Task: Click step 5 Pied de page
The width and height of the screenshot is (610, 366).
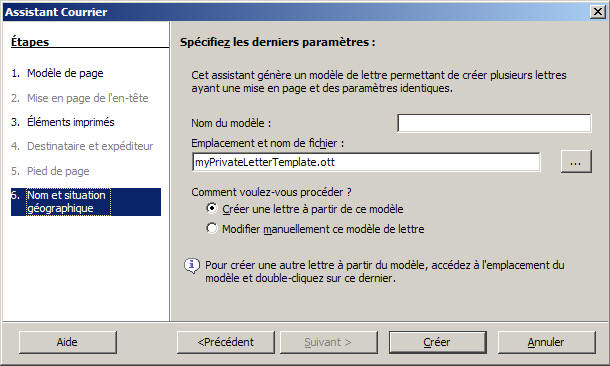Action: [50, 171]
